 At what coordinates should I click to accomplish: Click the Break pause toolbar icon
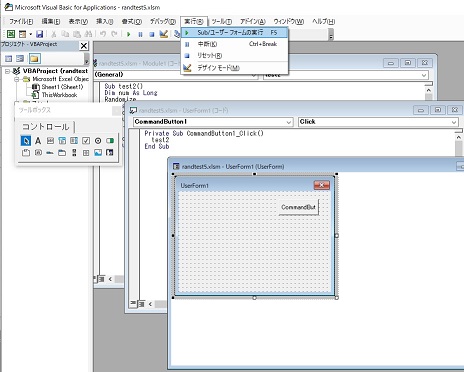click(140, 34)
